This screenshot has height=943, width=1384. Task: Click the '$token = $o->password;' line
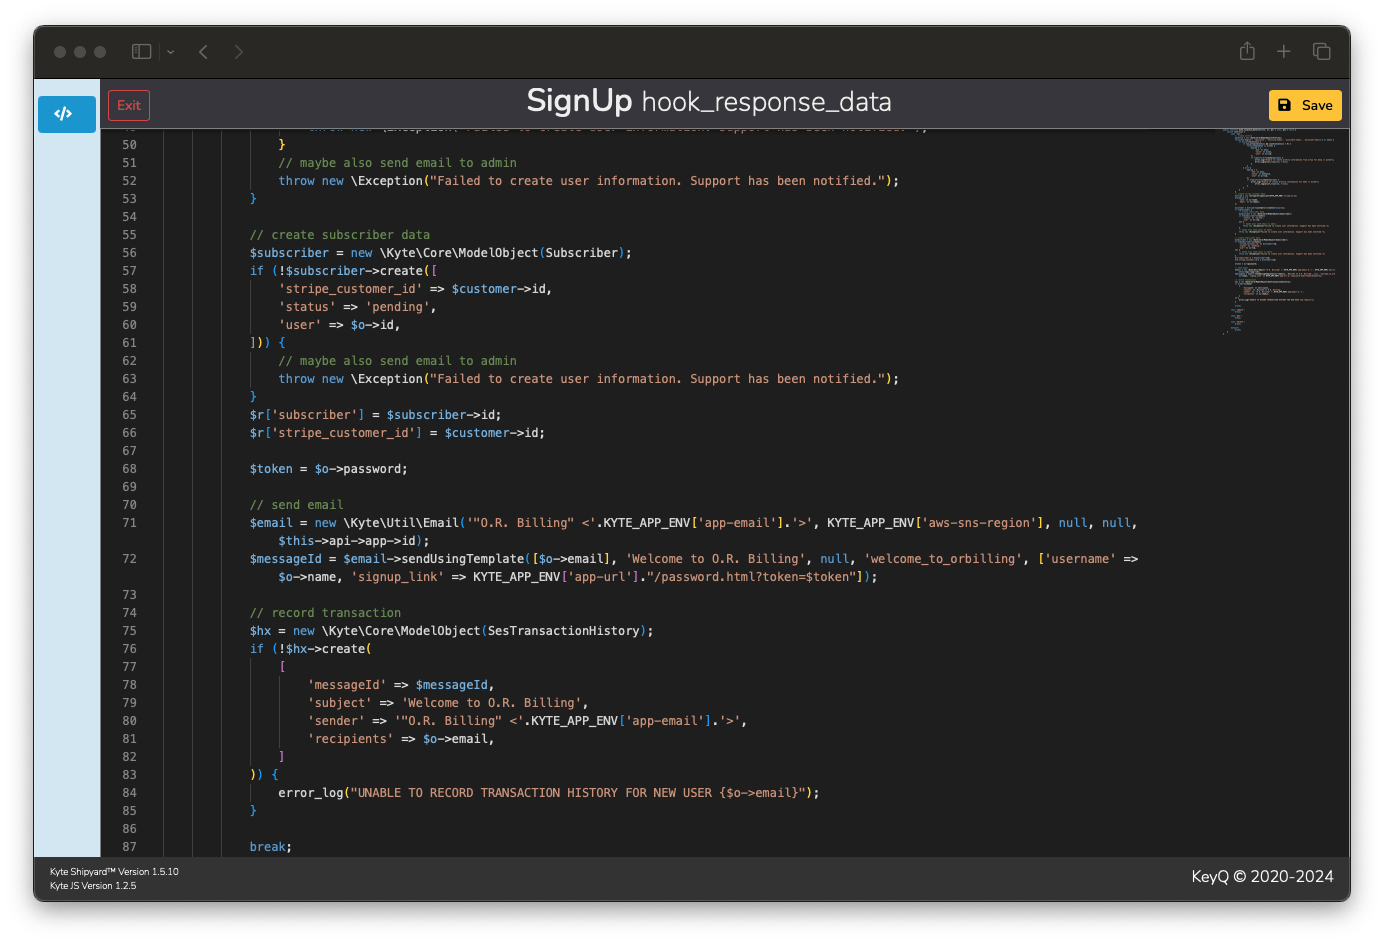(x=329, y=469)
